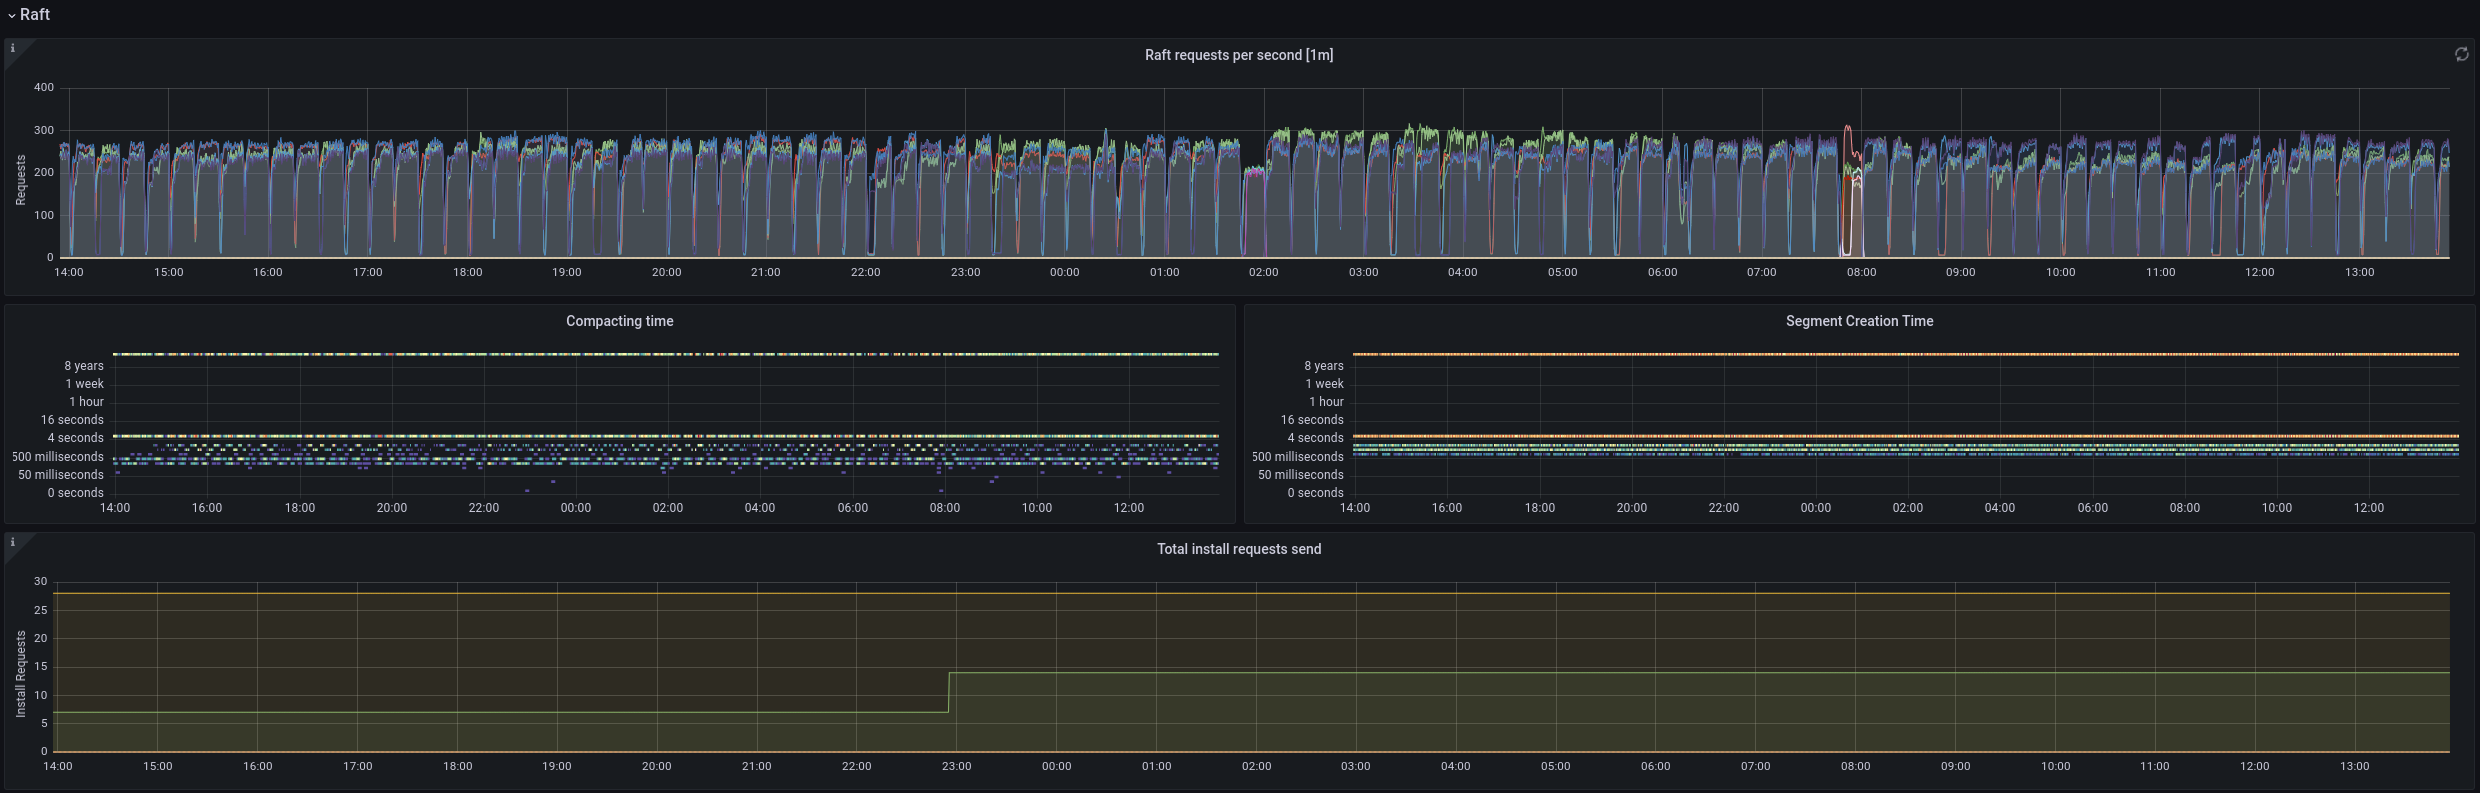Click '13:00' time label in install requests panel
2480x793 pixels.
click(2355, 766)
